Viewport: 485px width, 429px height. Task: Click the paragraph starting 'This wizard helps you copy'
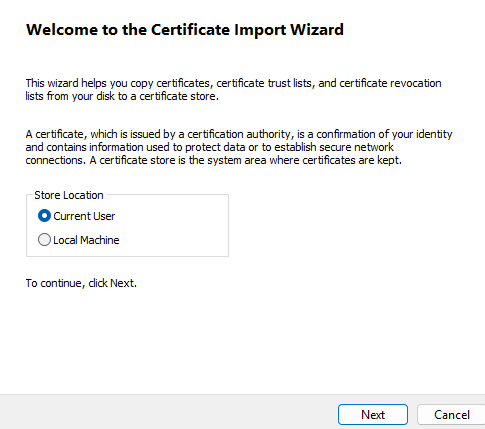pos(233,89)
